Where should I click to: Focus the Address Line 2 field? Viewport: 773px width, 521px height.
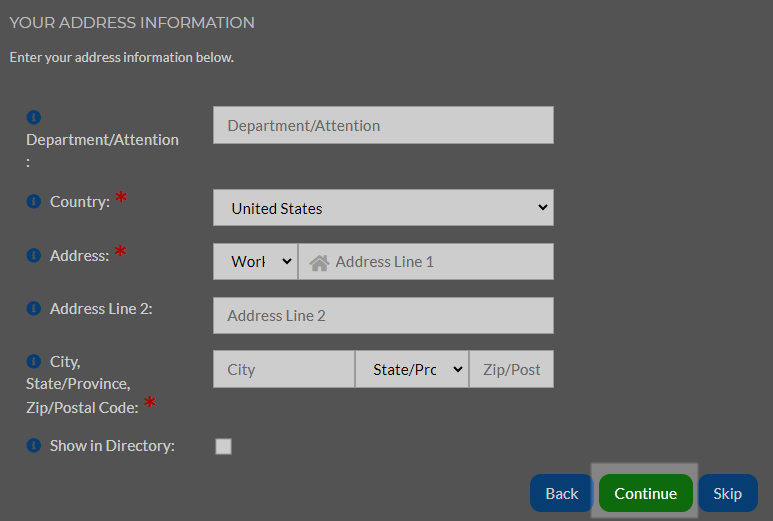tap(383, 315)
